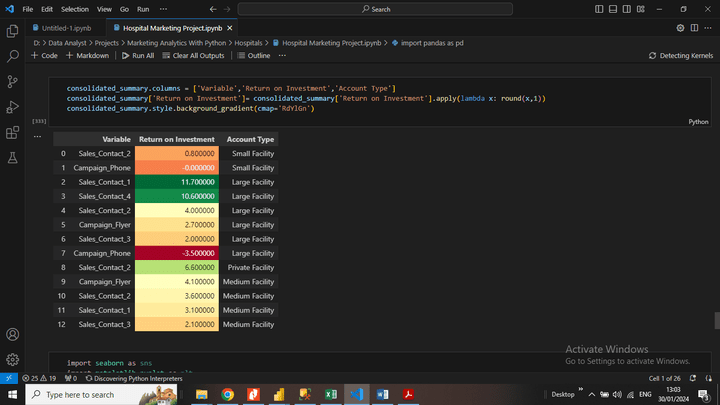This screenshot has height=405, width=720.
Task: Open the hidden menu items ellipsis
Action: (x=163, y=9)
